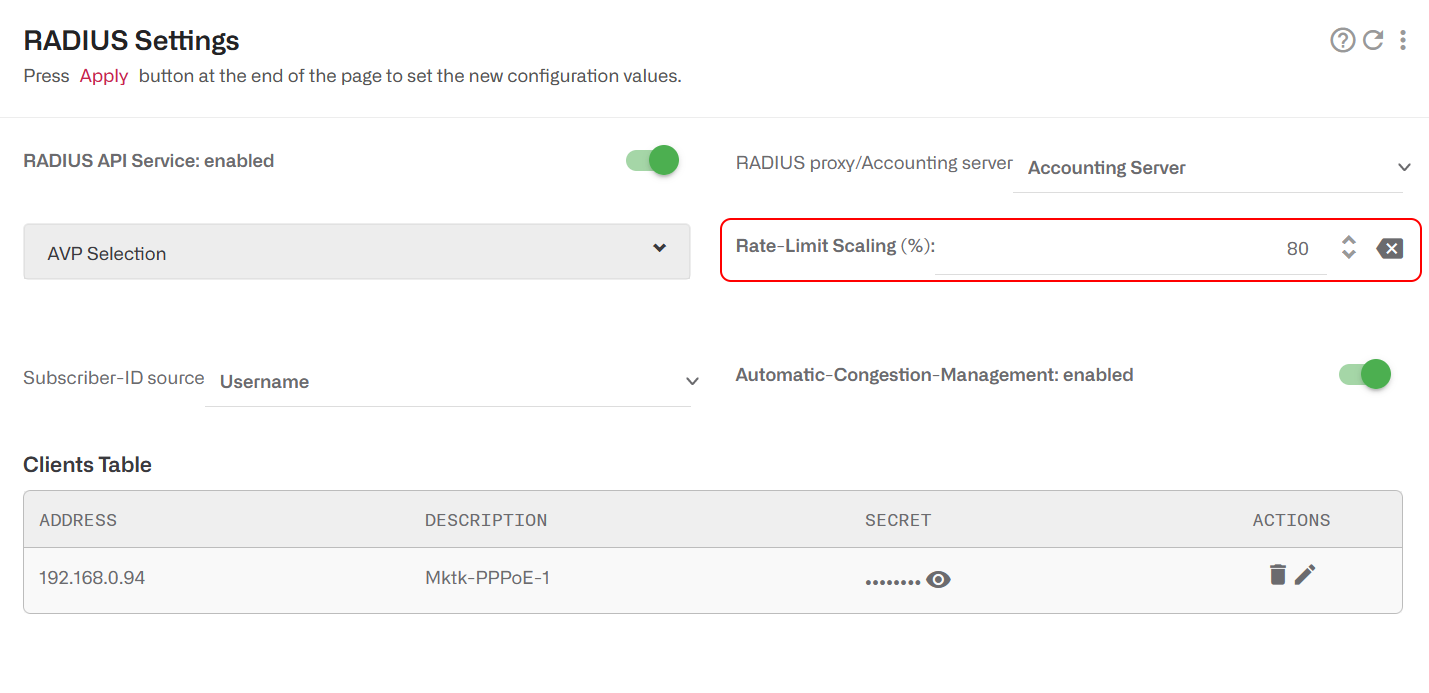Open the three-dot overflow menu
1429x693 pixels.
click(x=1403, y=40)
